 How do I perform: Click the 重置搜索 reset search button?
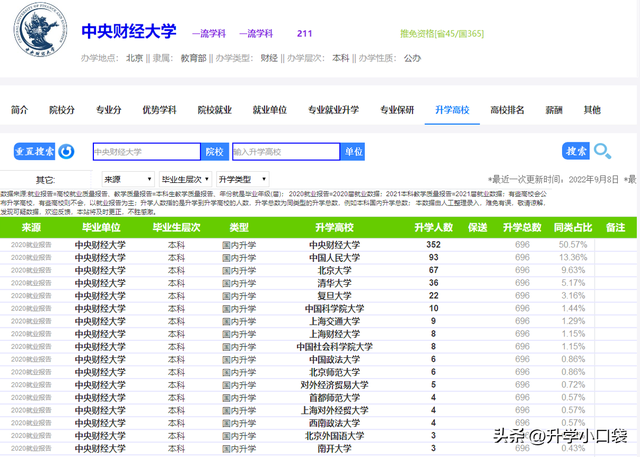point(35,151)
